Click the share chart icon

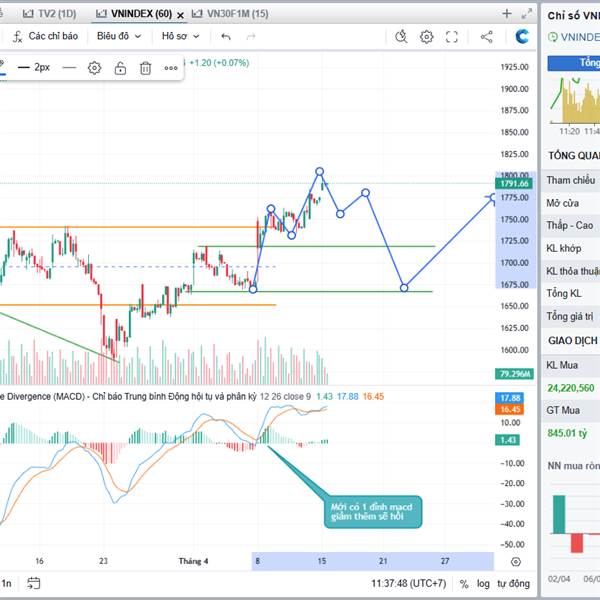pyautogui.click(x=486, y=37)
